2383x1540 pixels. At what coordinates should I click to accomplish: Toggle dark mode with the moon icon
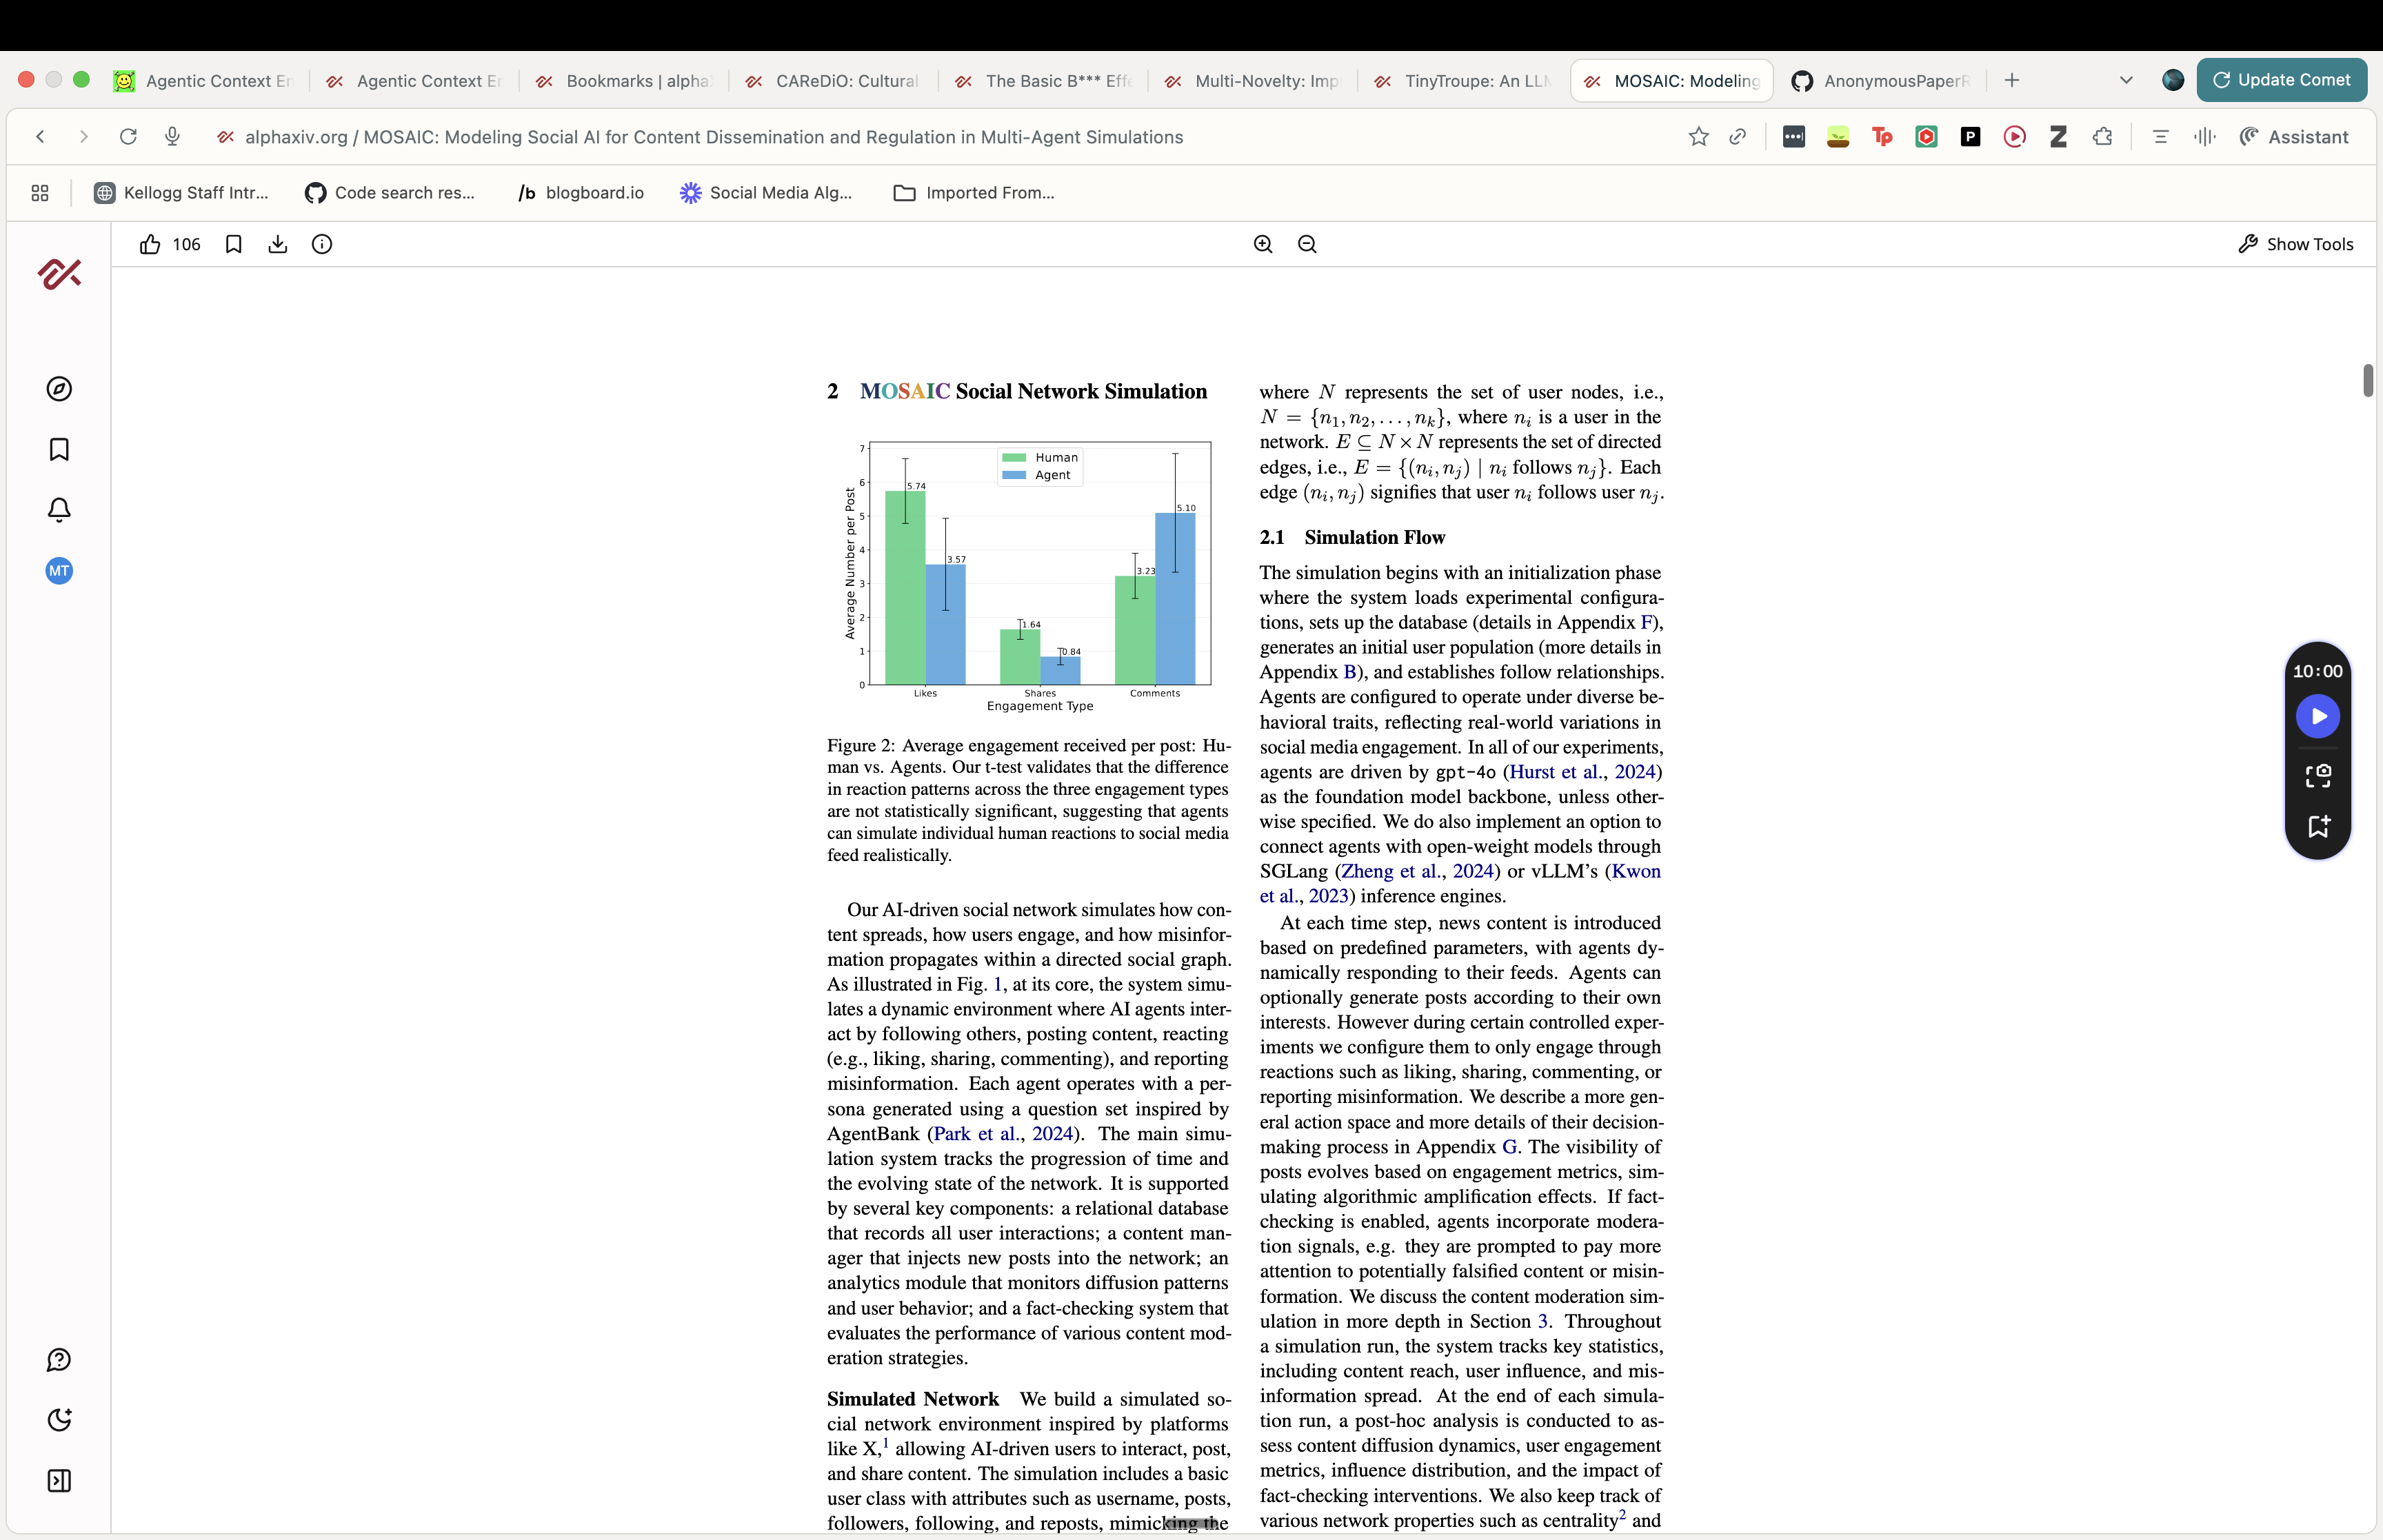(59, 1420)
